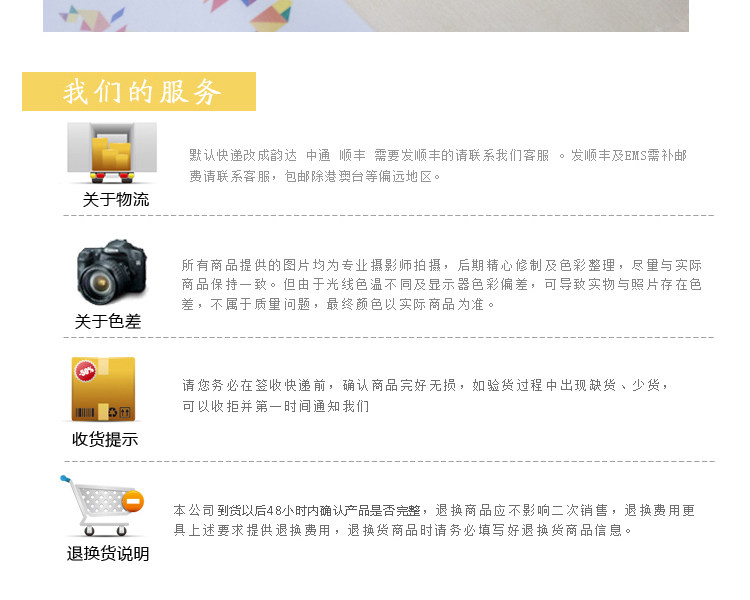Click the color difference explanation paragraph
This screenshot has width=750, height=600.
[441, 284]
